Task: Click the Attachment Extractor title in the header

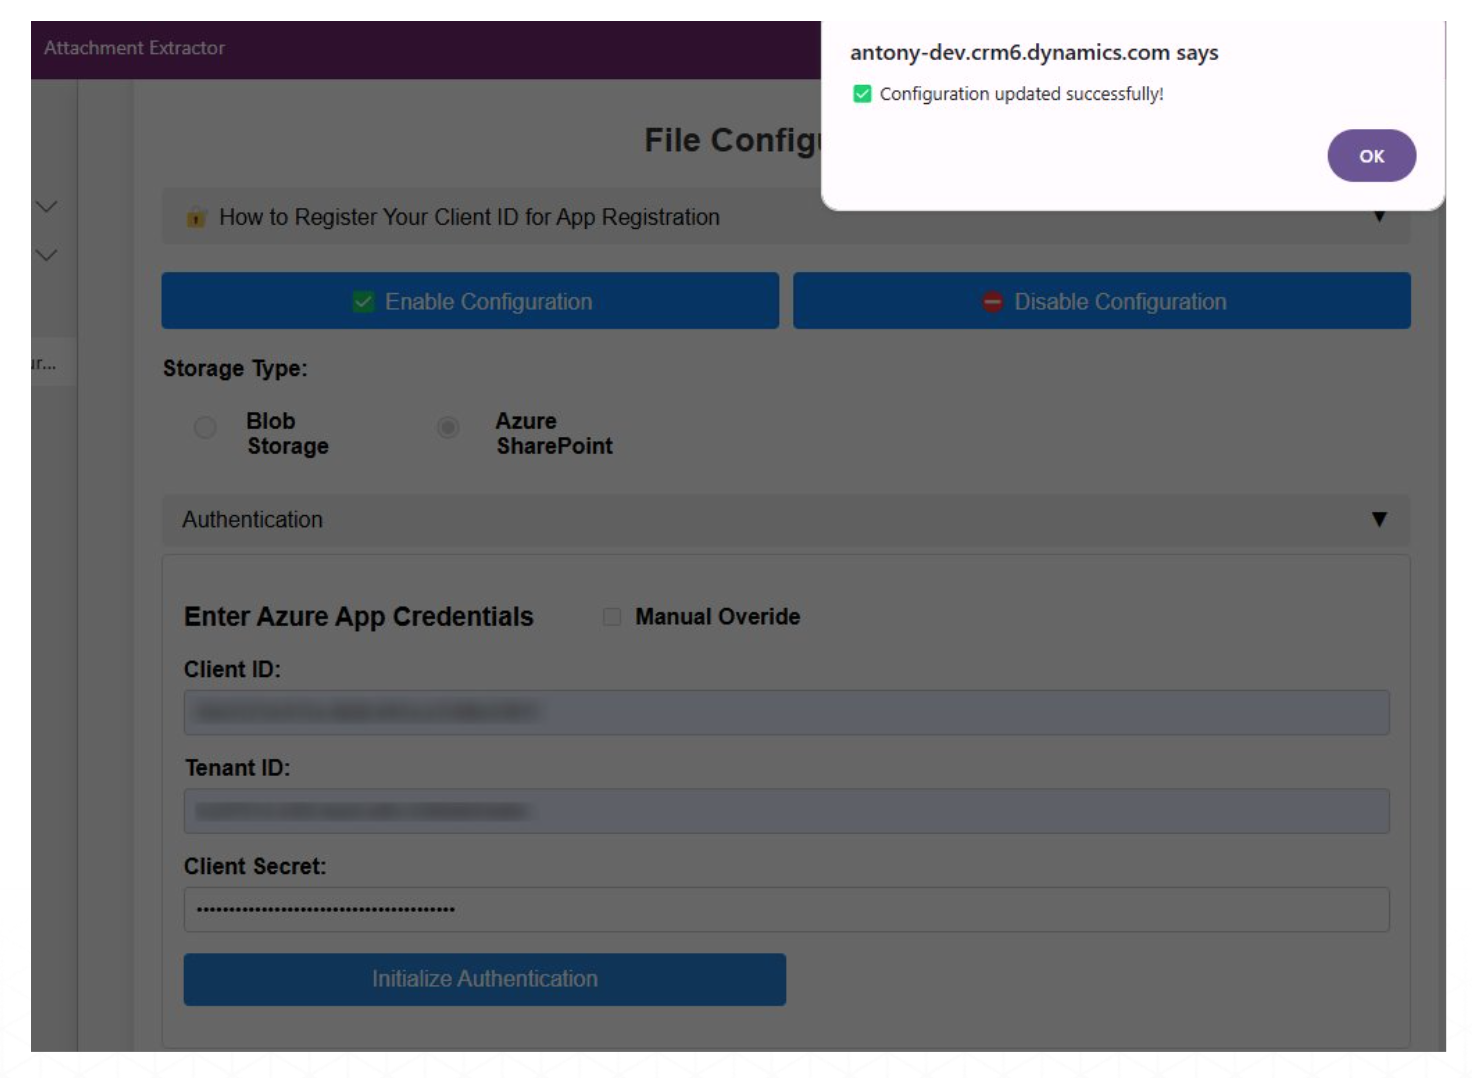Action: click(x=134, y=48)
